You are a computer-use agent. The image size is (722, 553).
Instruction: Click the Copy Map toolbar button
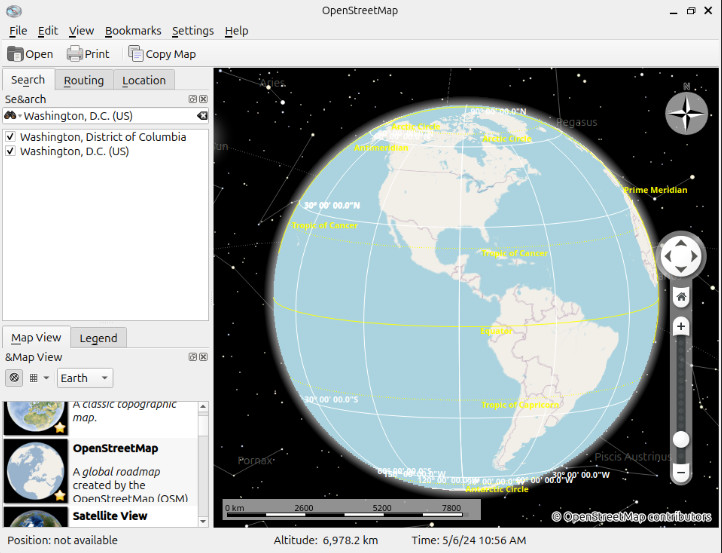tap(162, 54)
